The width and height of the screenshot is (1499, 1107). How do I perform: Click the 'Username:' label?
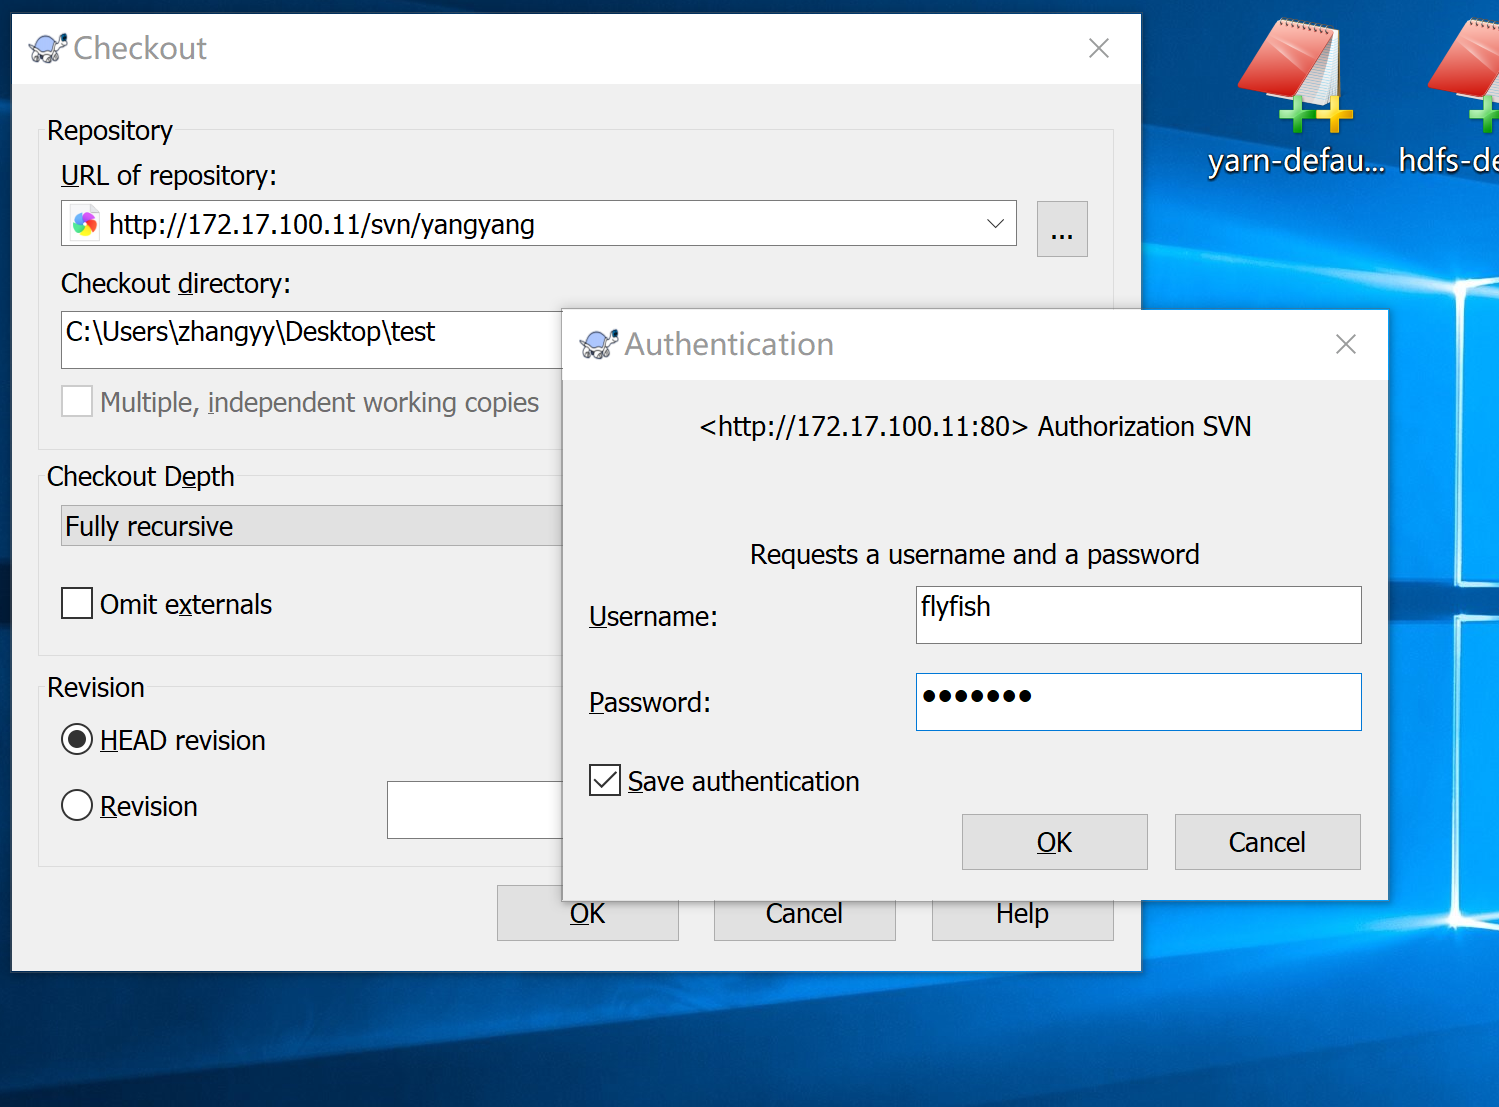point(653,616)
